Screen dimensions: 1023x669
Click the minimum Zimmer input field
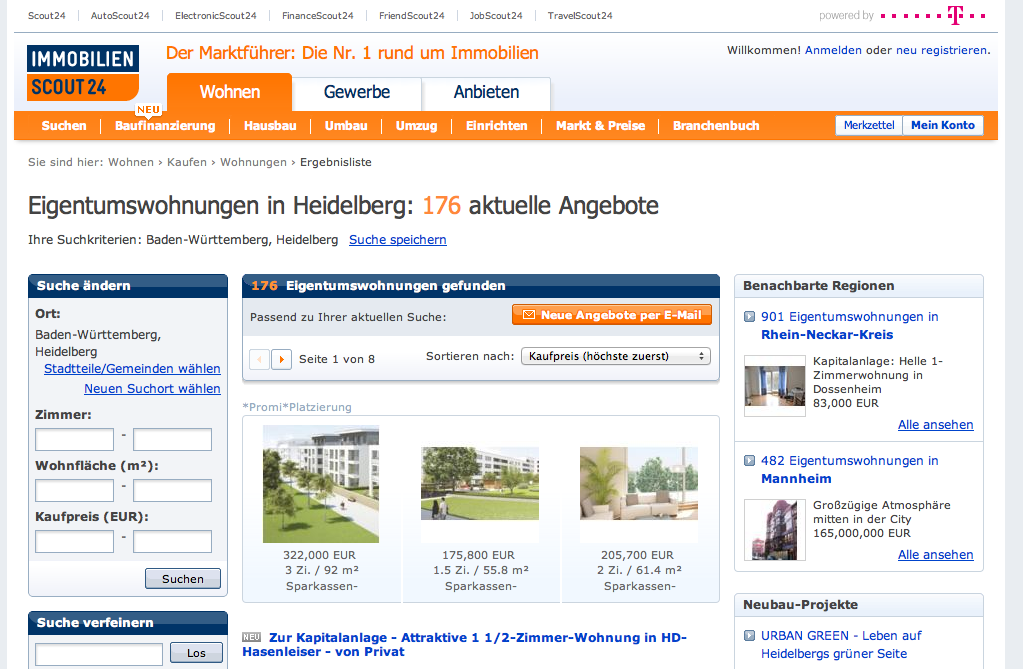[74, 439]
